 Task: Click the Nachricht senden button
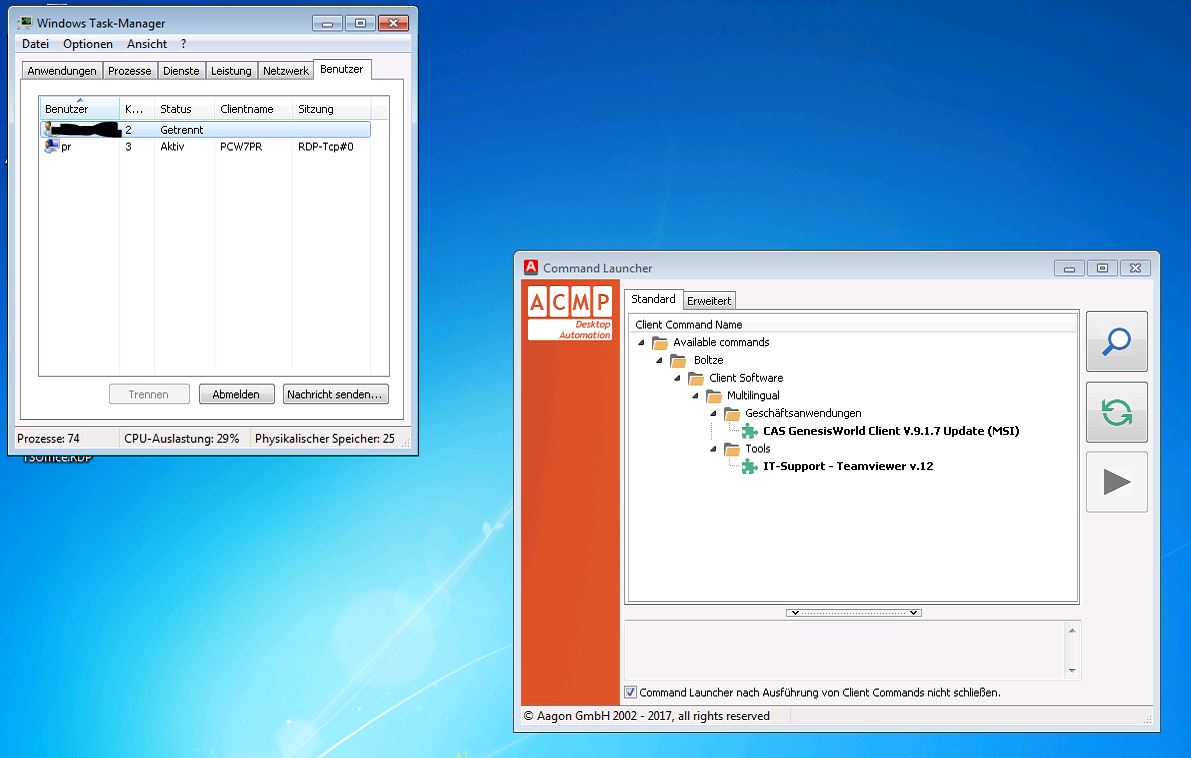click(335, 394)
